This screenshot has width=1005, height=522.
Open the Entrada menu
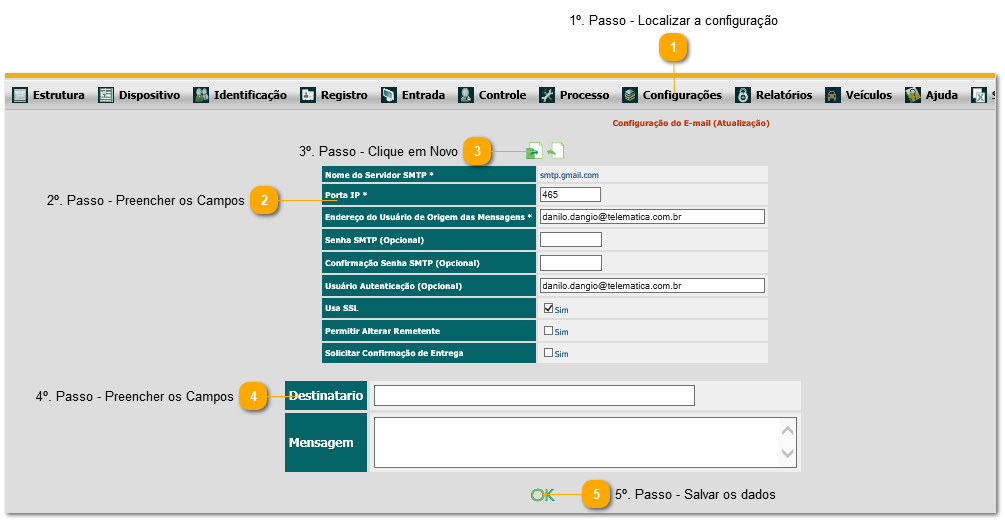pos(413,95)
